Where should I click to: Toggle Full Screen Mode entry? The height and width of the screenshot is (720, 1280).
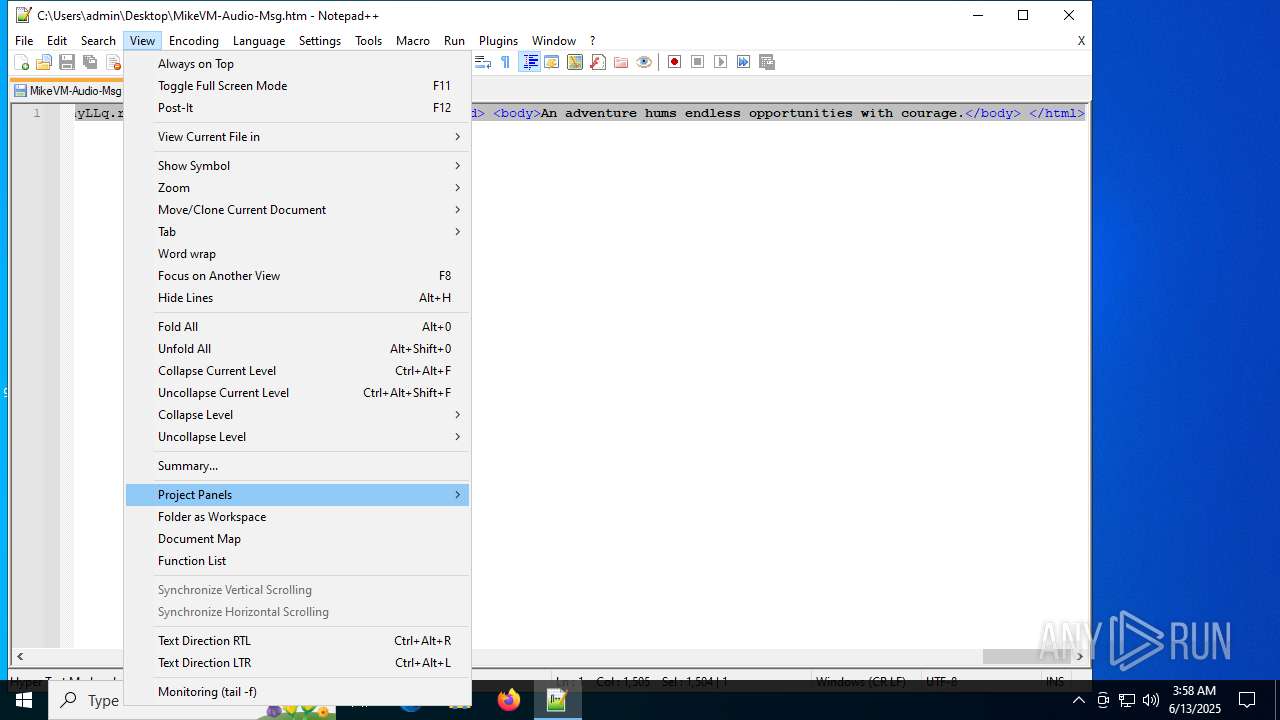click(x=297, y=86)
